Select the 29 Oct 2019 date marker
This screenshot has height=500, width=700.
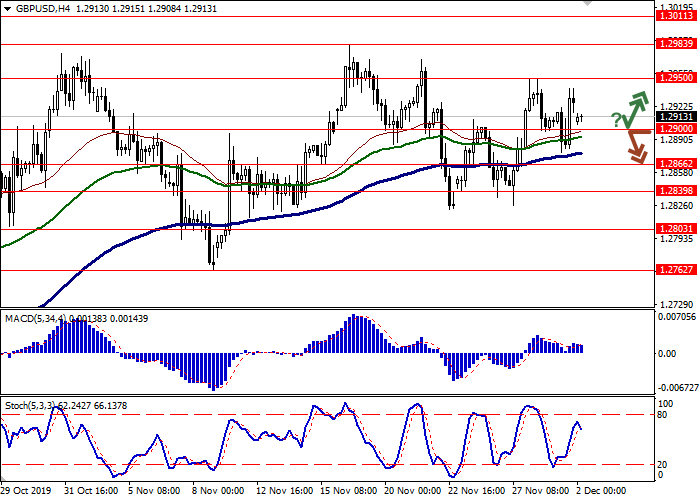(x=27, y=491)
